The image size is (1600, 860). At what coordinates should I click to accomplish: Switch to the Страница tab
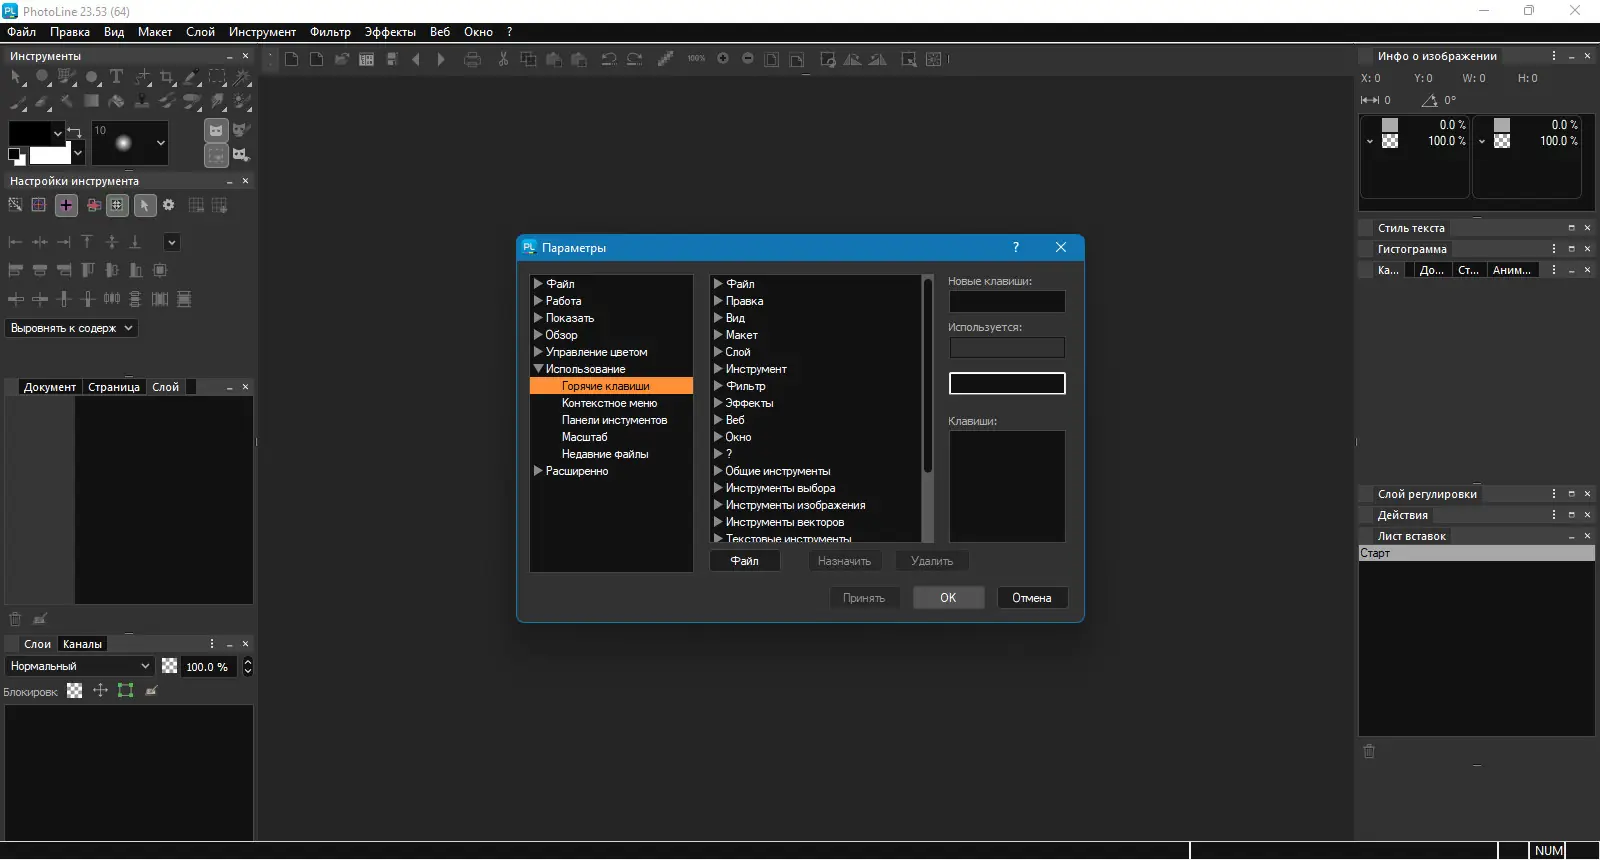(114, 387)
